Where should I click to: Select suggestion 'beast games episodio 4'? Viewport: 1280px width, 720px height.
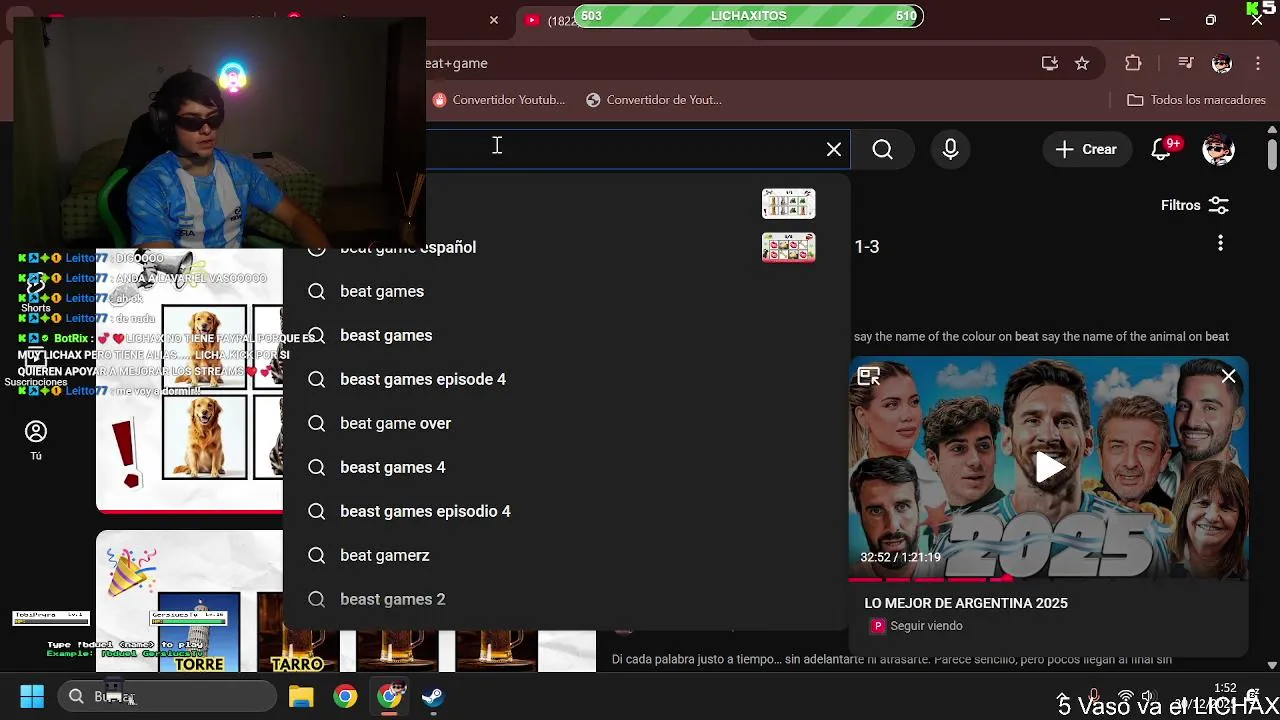(566, 511)
